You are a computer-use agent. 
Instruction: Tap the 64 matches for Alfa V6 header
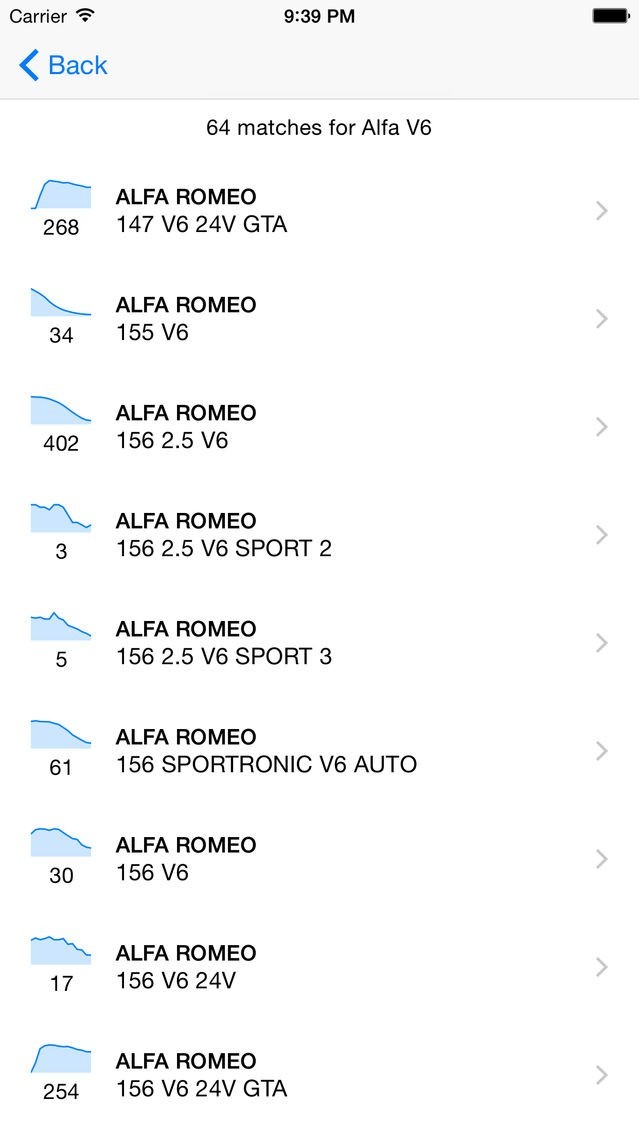point(319,128)
